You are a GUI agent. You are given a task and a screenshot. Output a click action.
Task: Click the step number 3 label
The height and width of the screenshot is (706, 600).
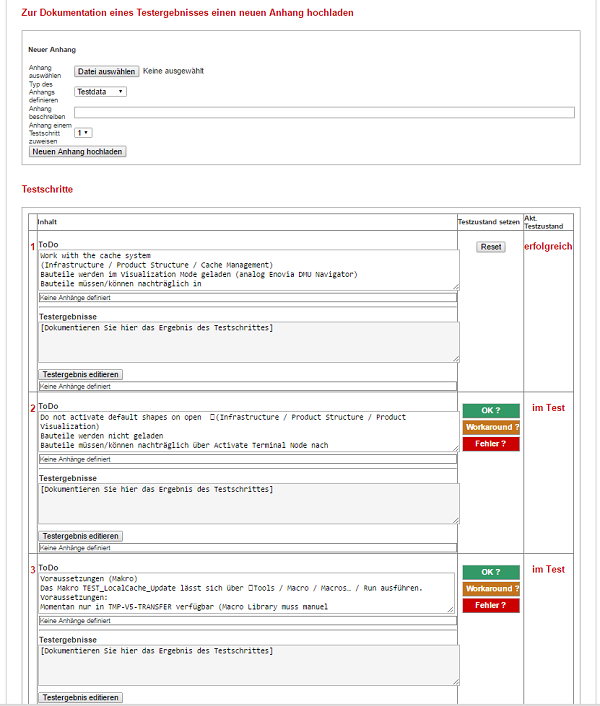[x=33, y=570]
